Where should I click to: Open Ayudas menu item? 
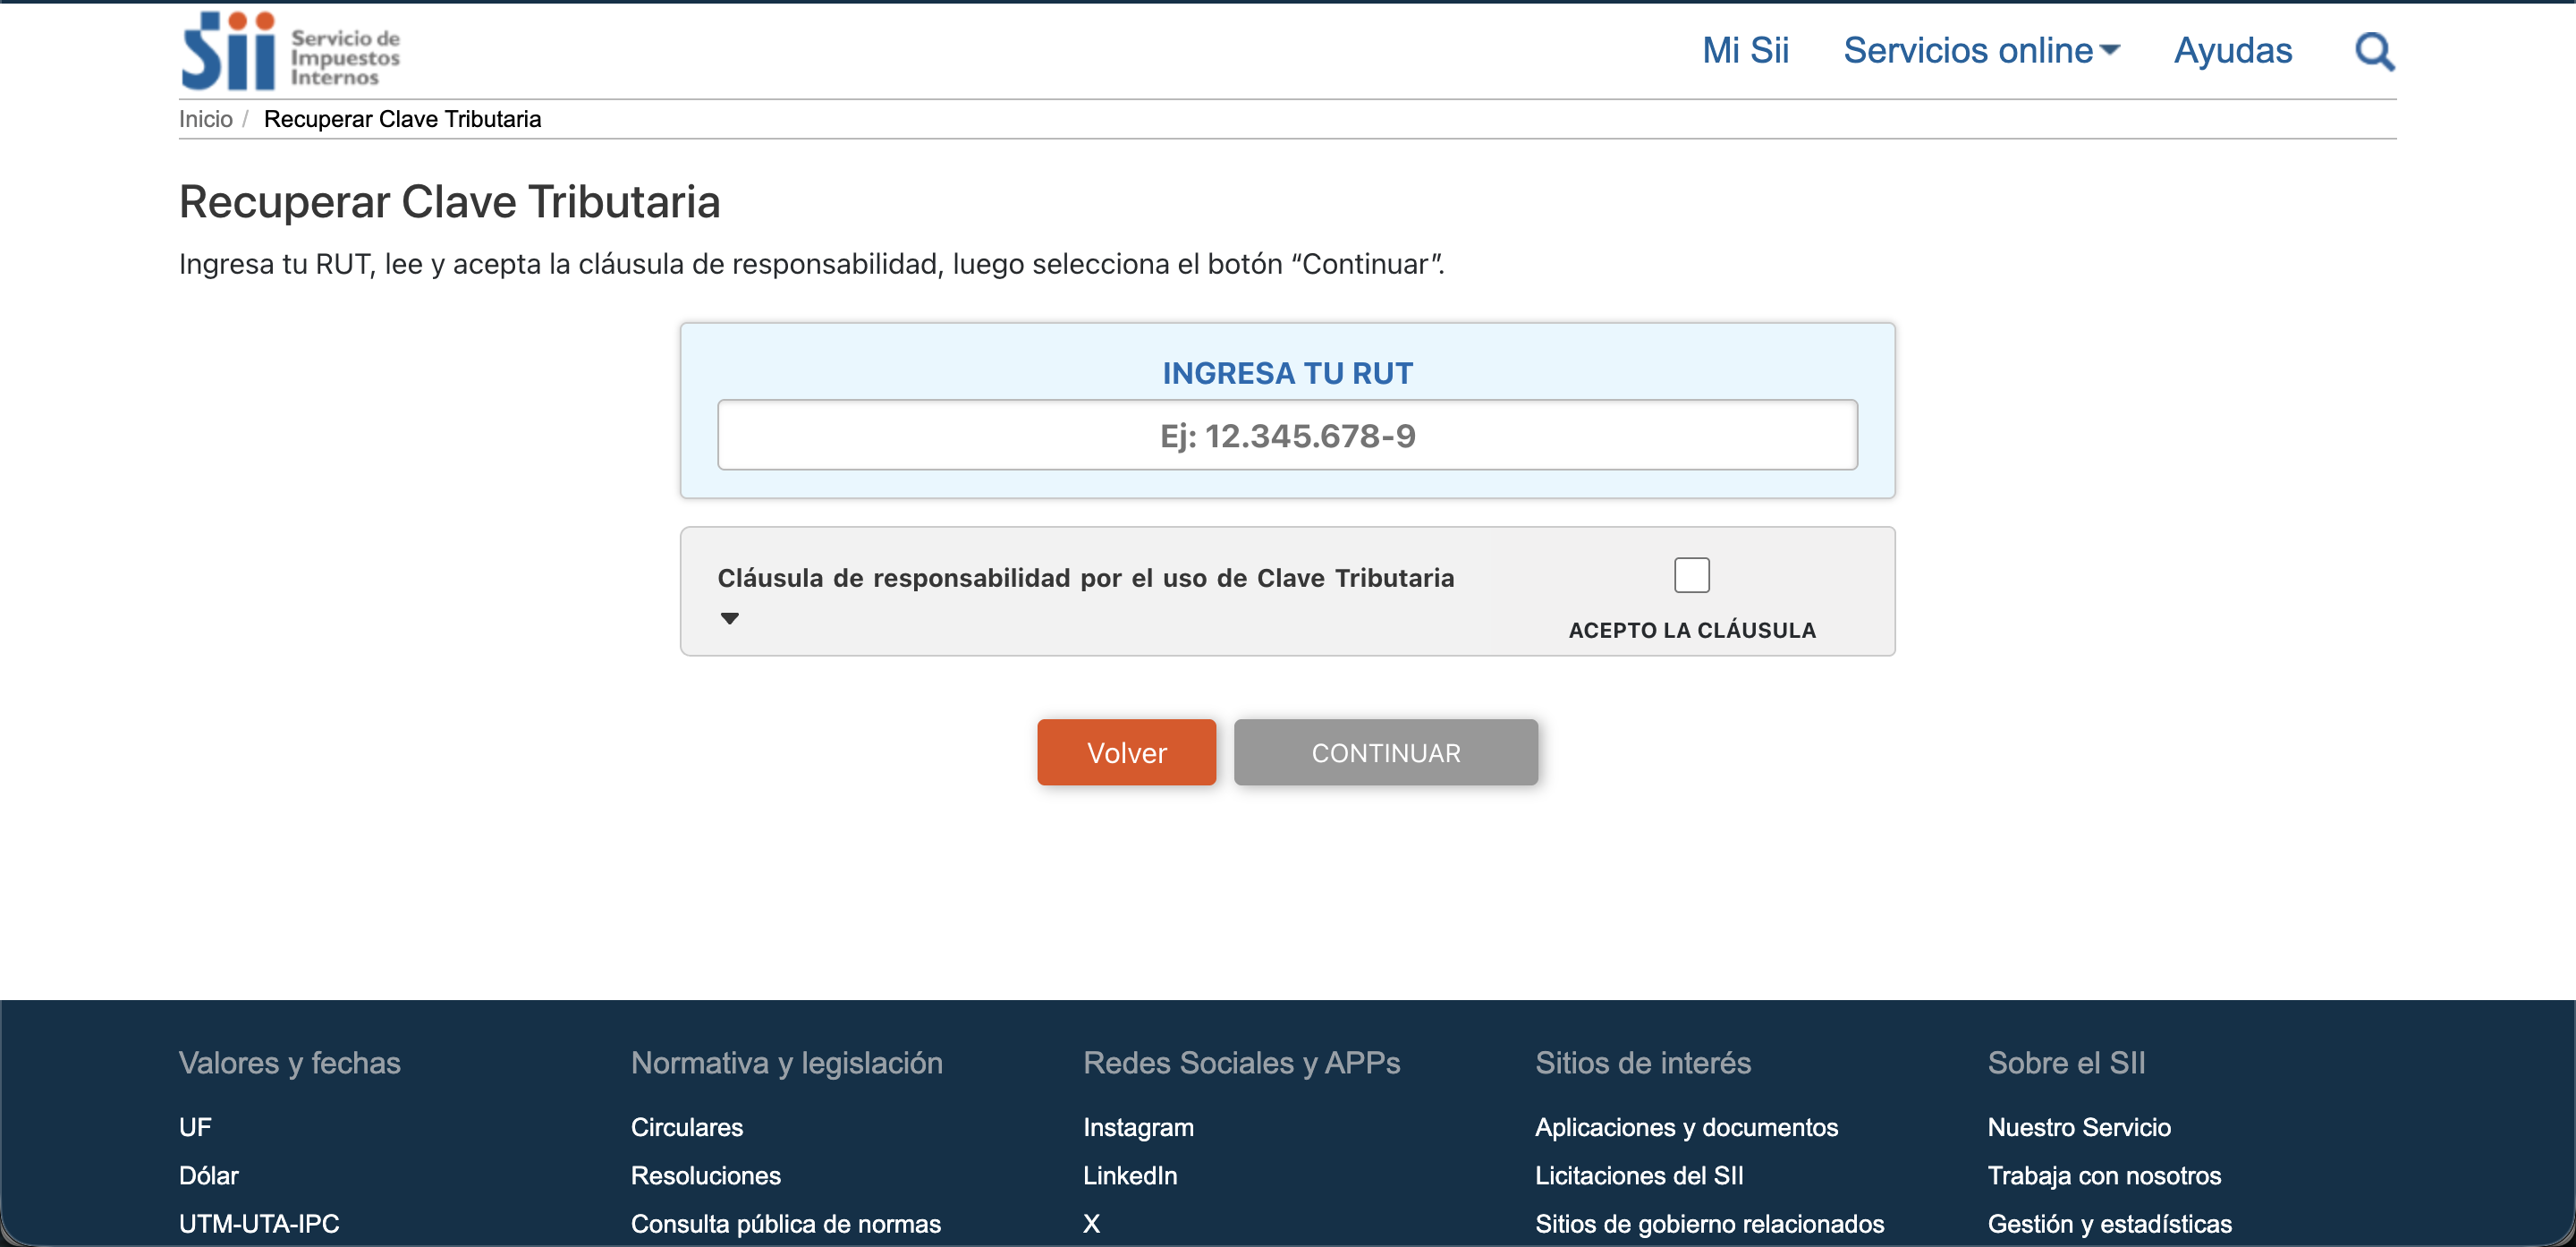tap(2233, 51)
